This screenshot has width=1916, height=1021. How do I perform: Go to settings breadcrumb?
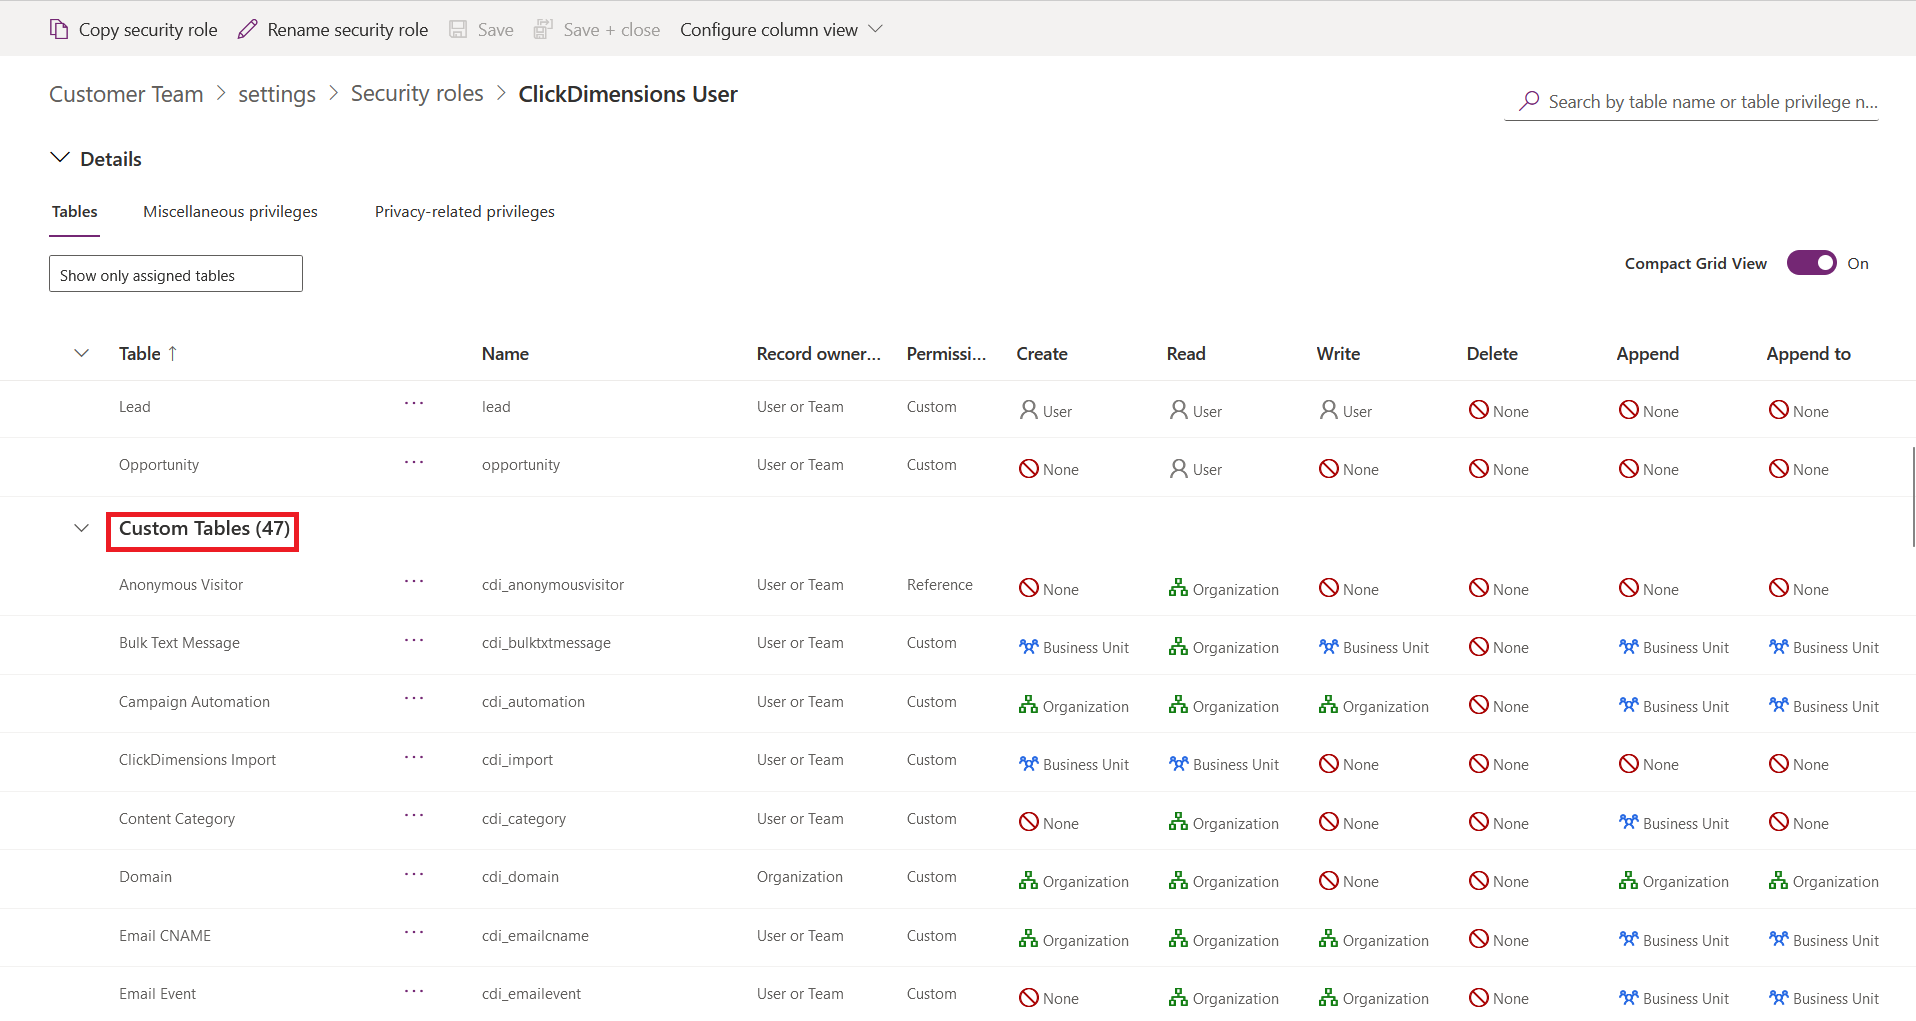click(x=277, y=94)
